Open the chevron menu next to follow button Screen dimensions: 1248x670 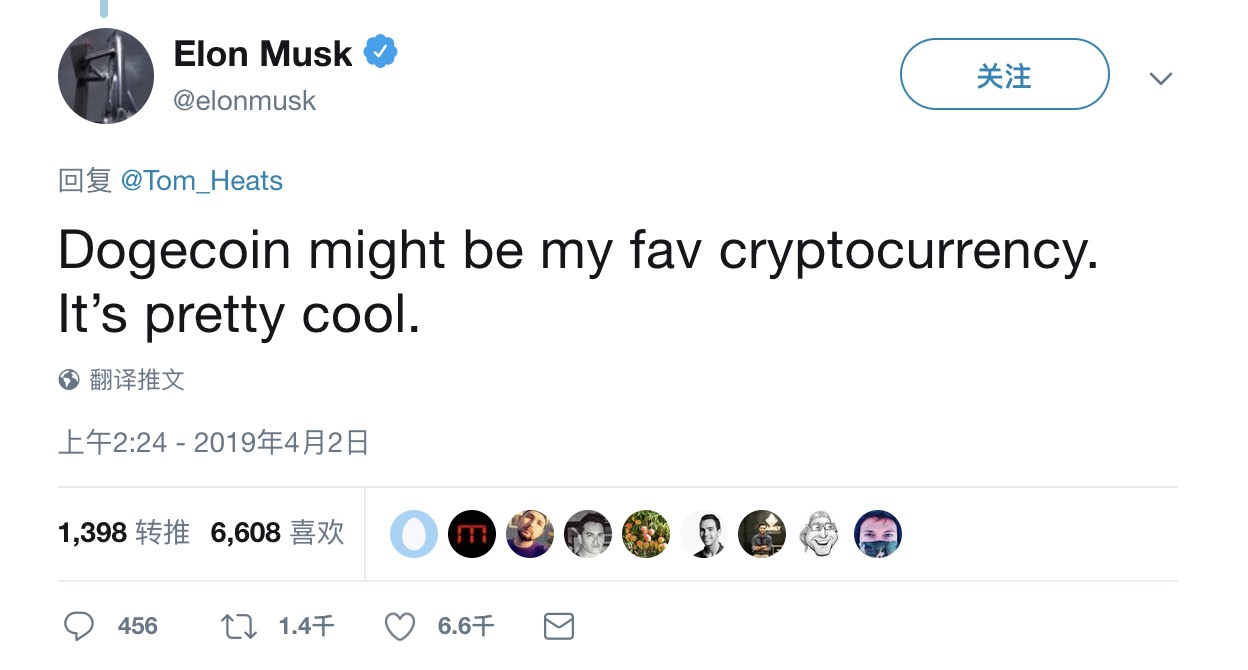pyautogui.click(x=1160, y=78)
